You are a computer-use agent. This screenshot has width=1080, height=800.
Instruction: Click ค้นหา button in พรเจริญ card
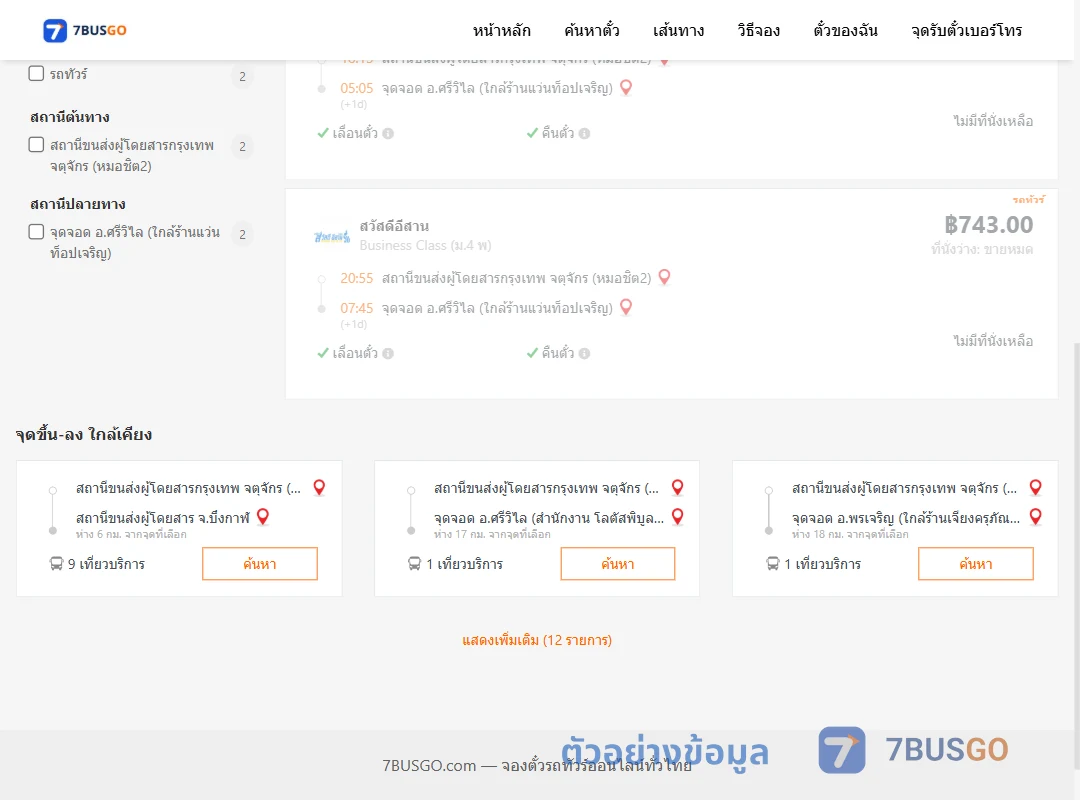[976, 564]
